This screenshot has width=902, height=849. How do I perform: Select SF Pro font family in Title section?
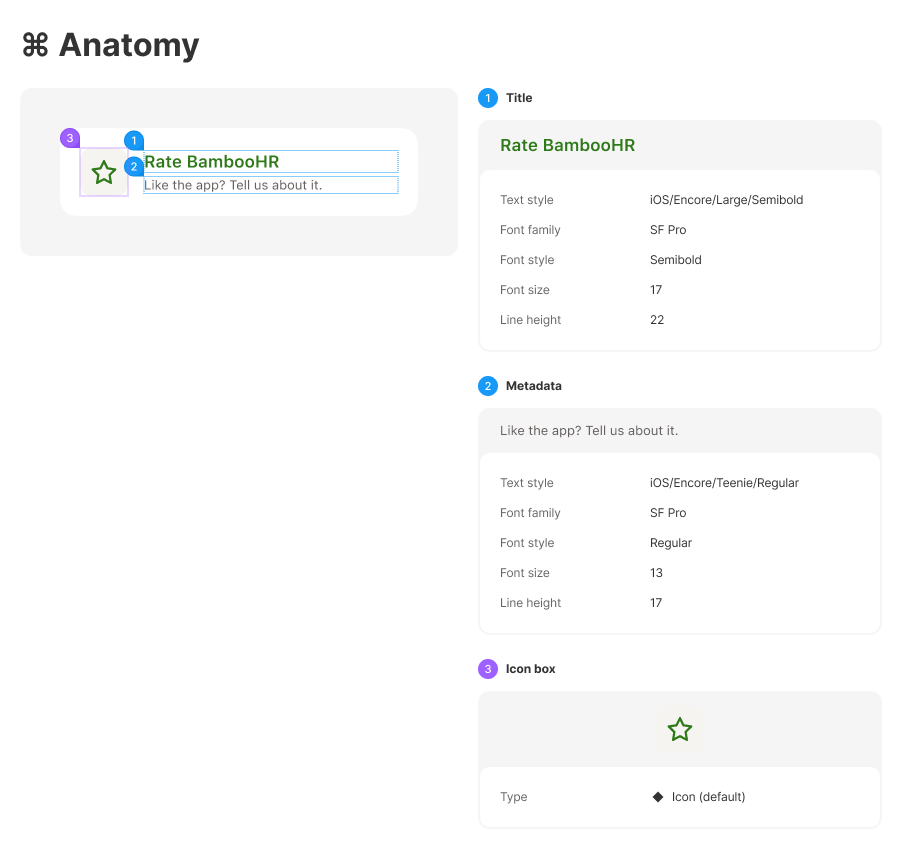[x=668, y=230]
